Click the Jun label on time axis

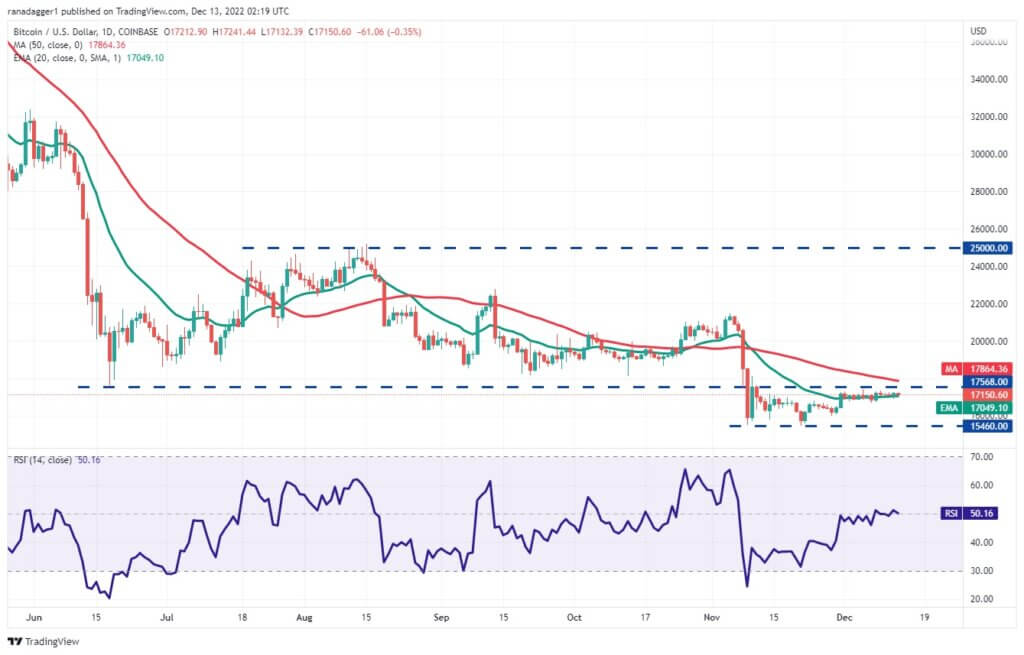pyautogui.click(x=35, y=617)
